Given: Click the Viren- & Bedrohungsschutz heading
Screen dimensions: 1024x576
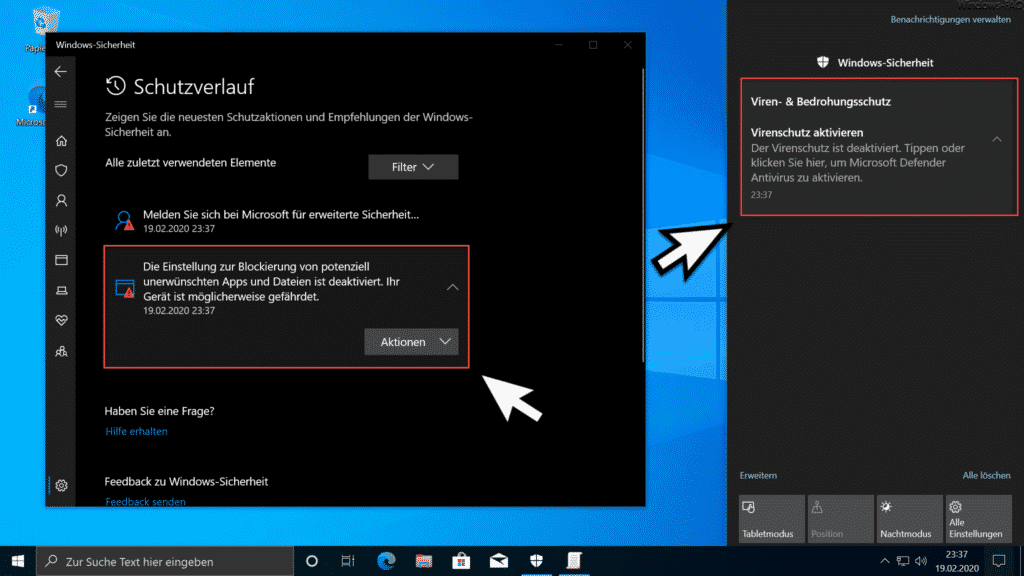Looking at the screenshot, I should click(x=820, y=102).
